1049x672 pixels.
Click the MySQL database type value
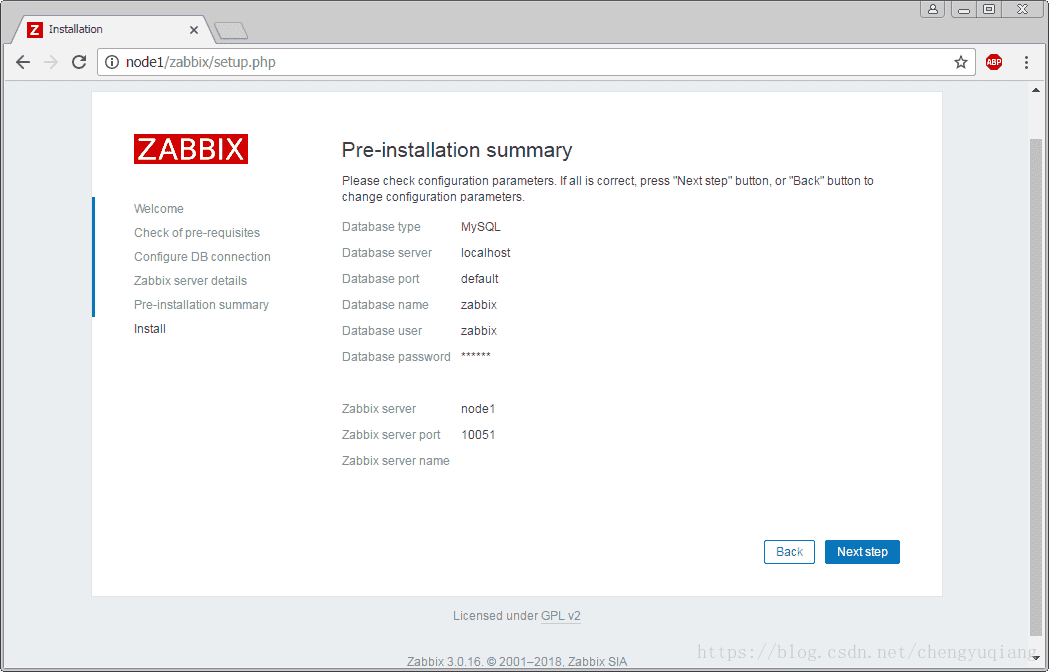(x=480, y=227)
